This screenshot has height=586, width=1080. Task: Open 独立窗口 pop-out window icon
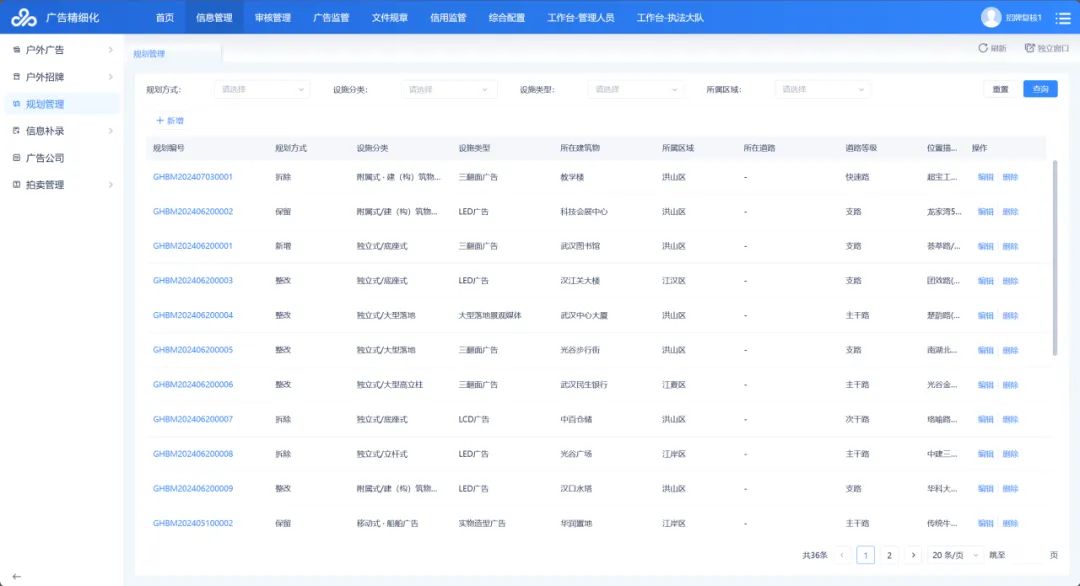pyautogui.click(x=1029, y=48)
